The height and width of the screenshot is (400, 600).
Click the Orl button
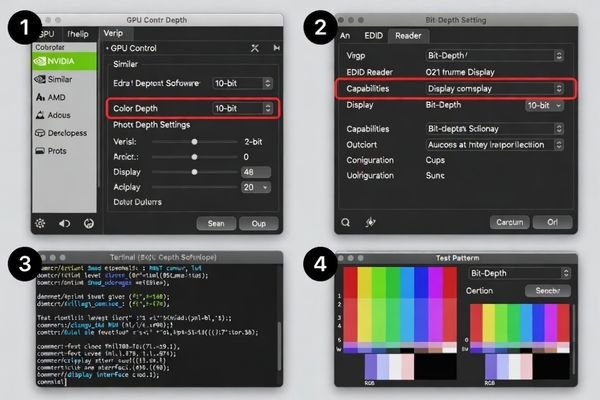click(x=553, y=222)
